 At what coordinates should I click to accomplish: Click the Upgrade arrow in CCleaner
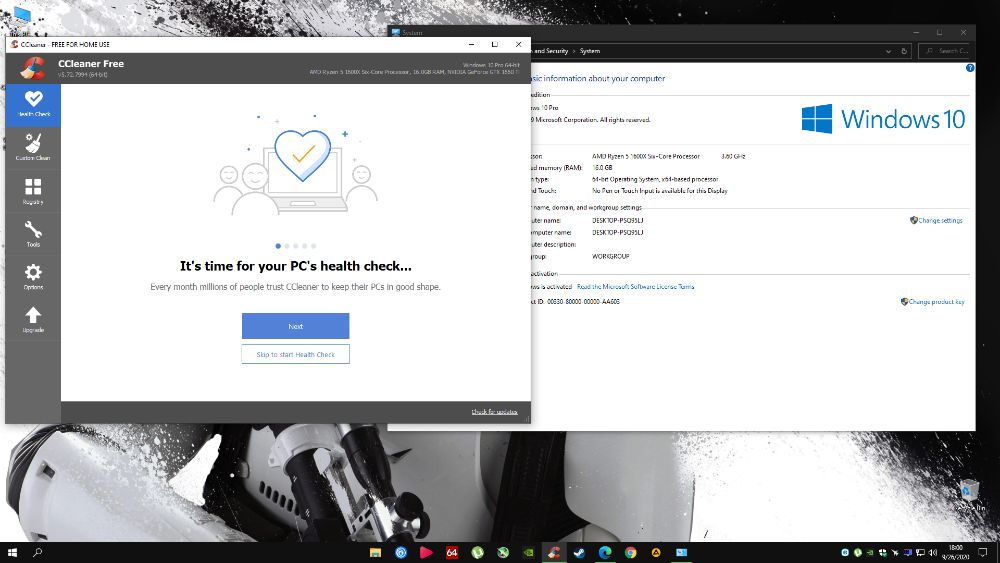click(x=33, y=319)
